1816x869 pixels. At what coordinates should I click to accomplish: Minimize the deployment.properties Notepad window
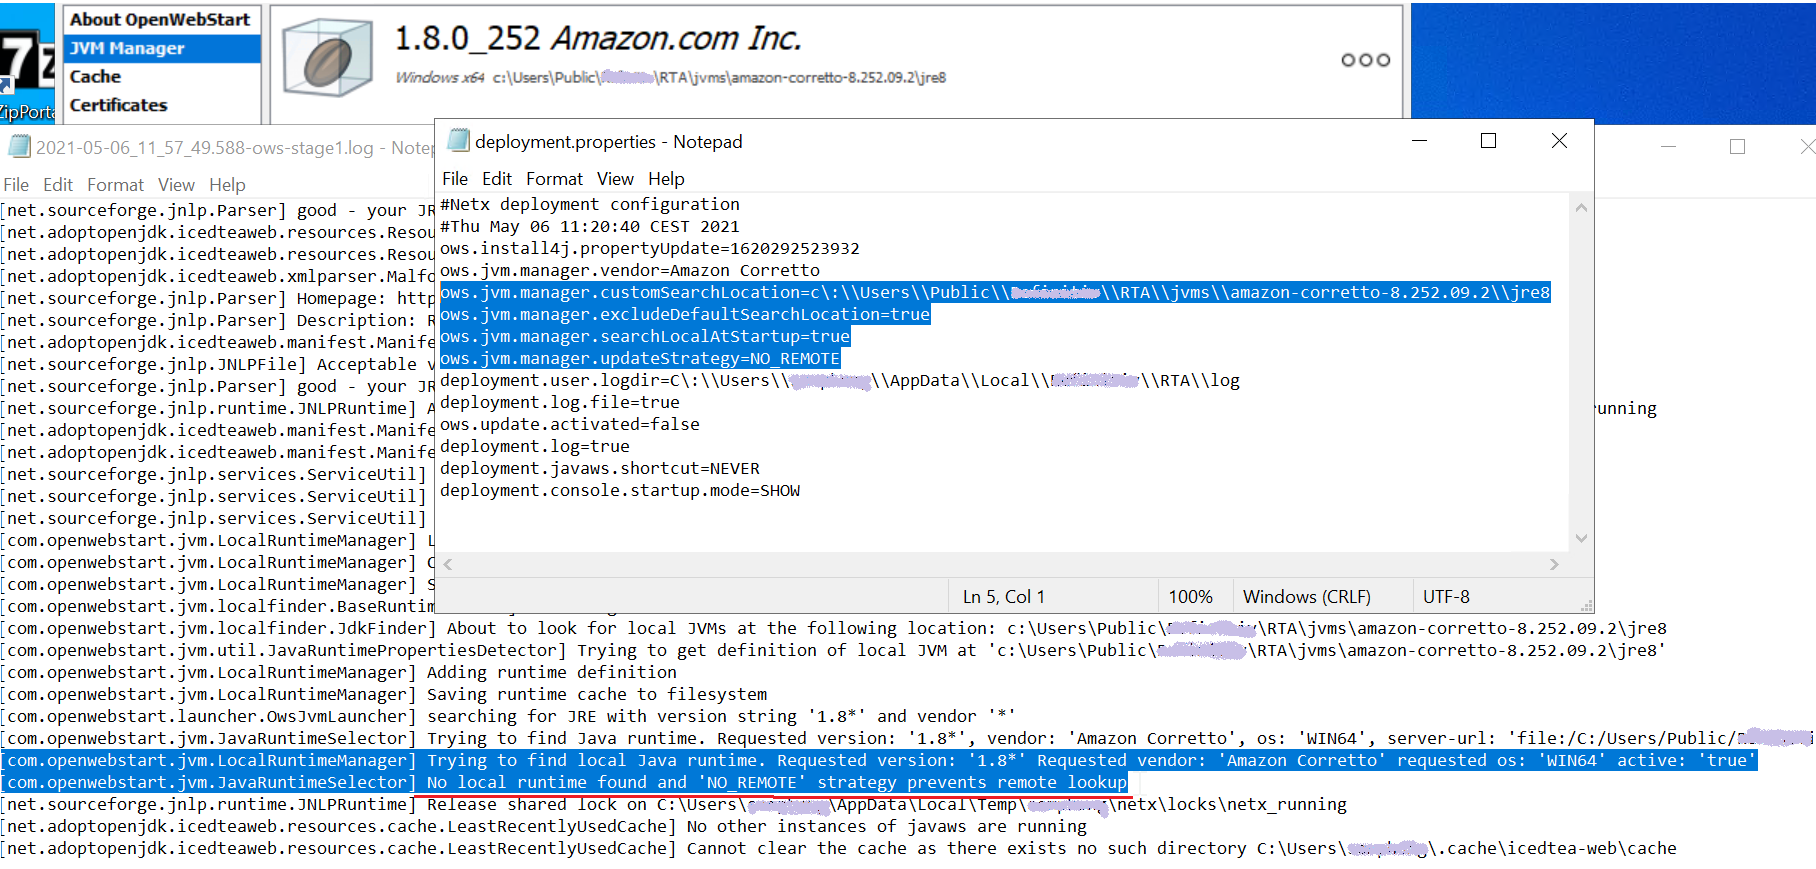pos(1419,141)
